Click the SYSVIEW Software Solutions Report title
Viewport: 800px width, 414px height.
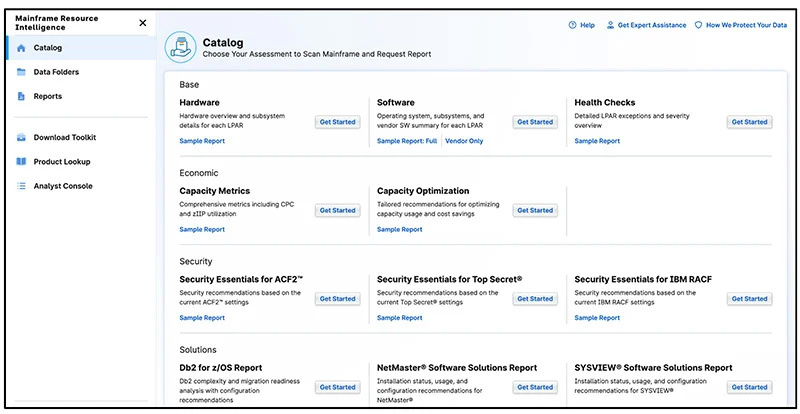click(653, 368)
